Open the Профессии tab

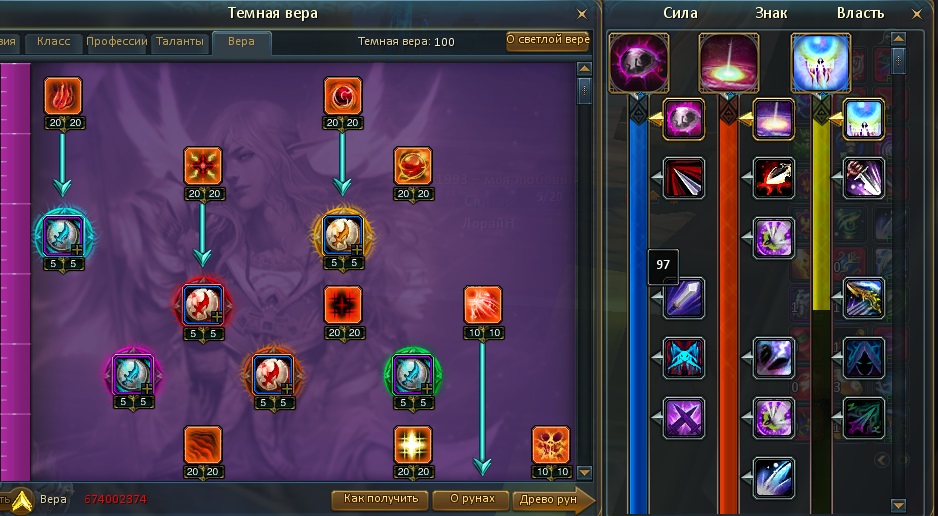click(117, 42)
